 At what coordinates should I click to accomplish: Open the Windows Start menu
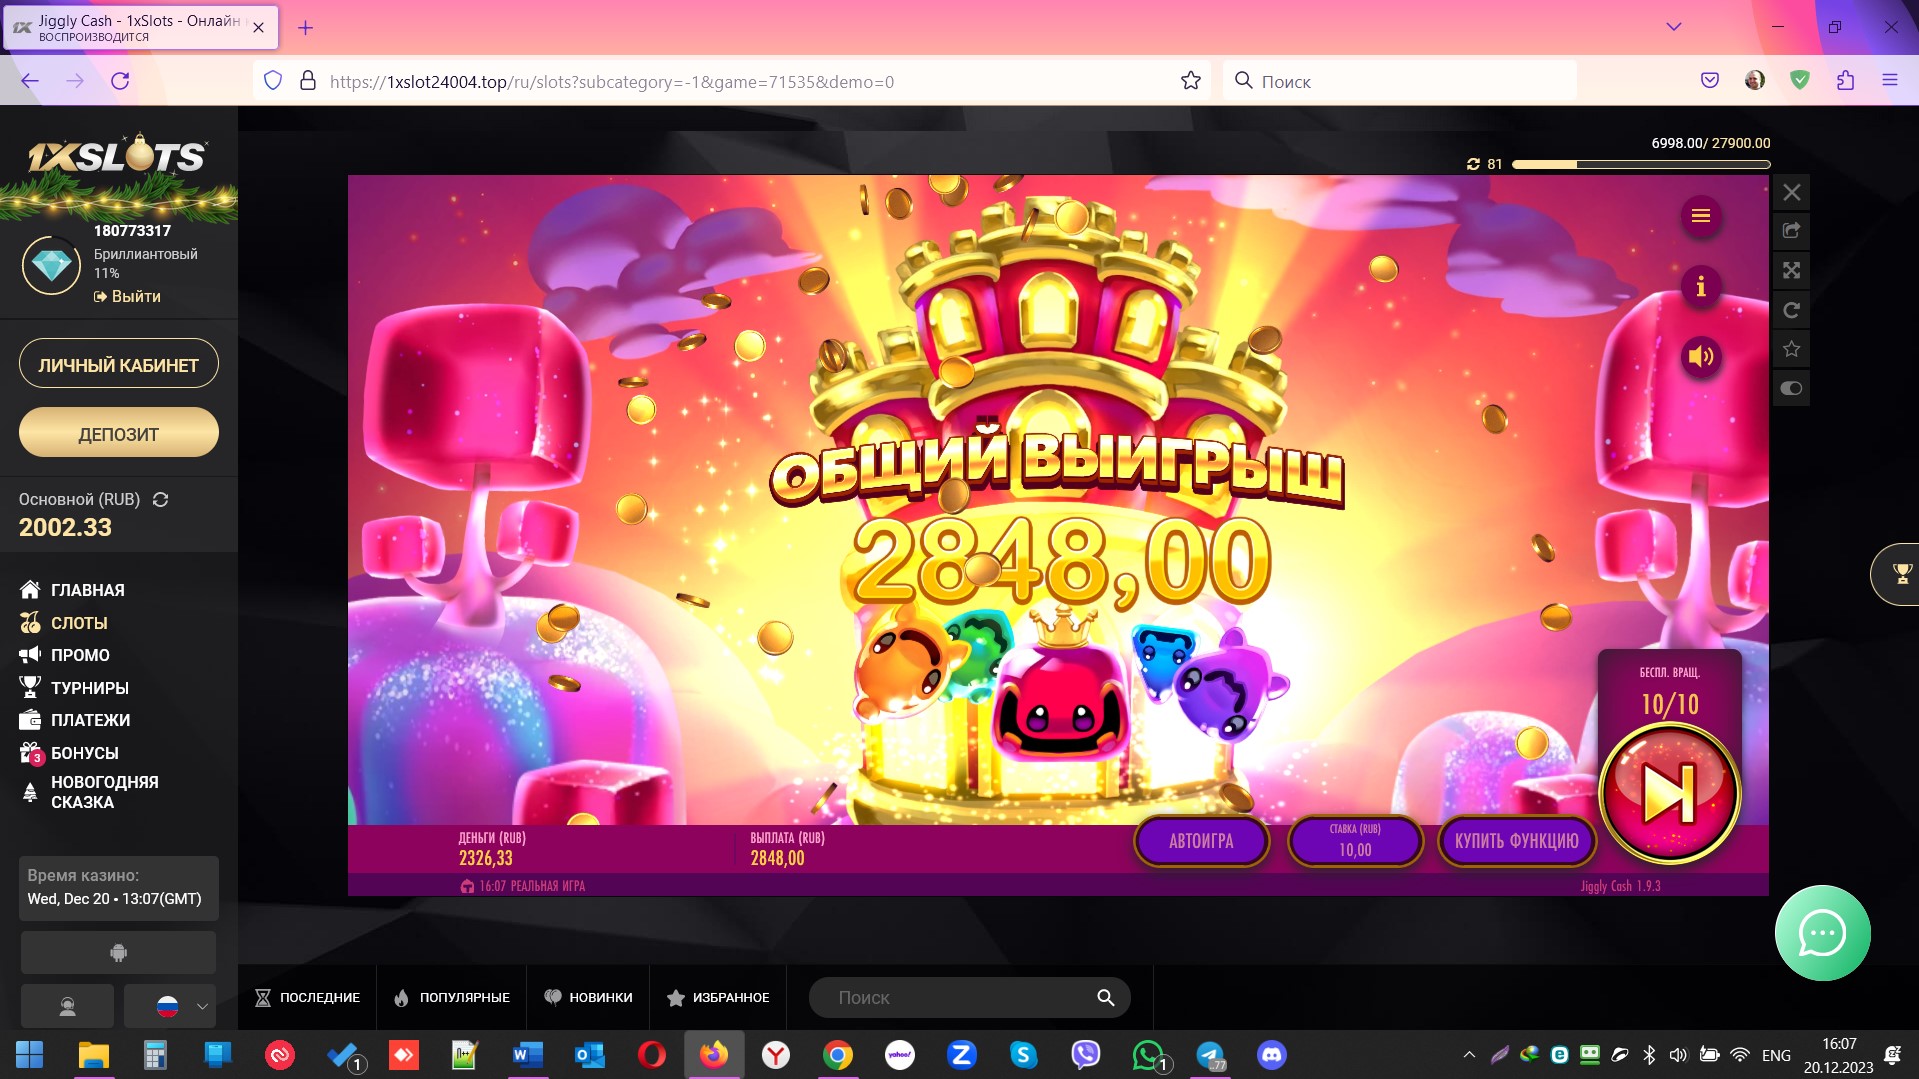click(29, 1055)
